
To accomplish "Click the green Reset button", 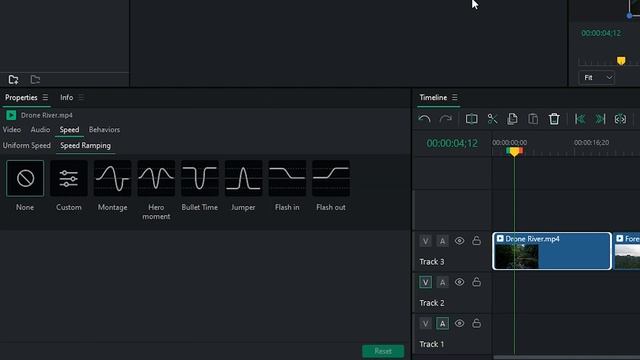I will [x=383, y=351].
